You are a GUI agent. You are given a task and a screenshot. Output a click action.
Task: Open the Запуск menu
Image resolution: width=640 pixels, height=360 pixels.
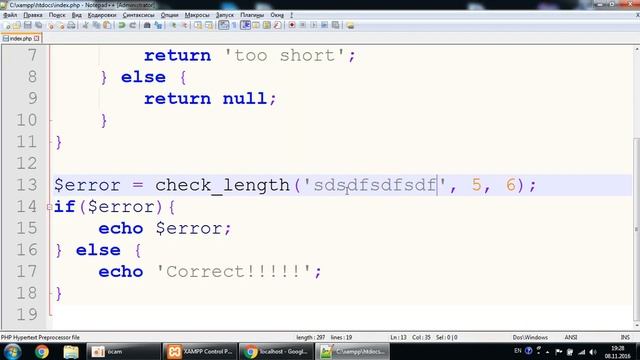click(225, 15)
